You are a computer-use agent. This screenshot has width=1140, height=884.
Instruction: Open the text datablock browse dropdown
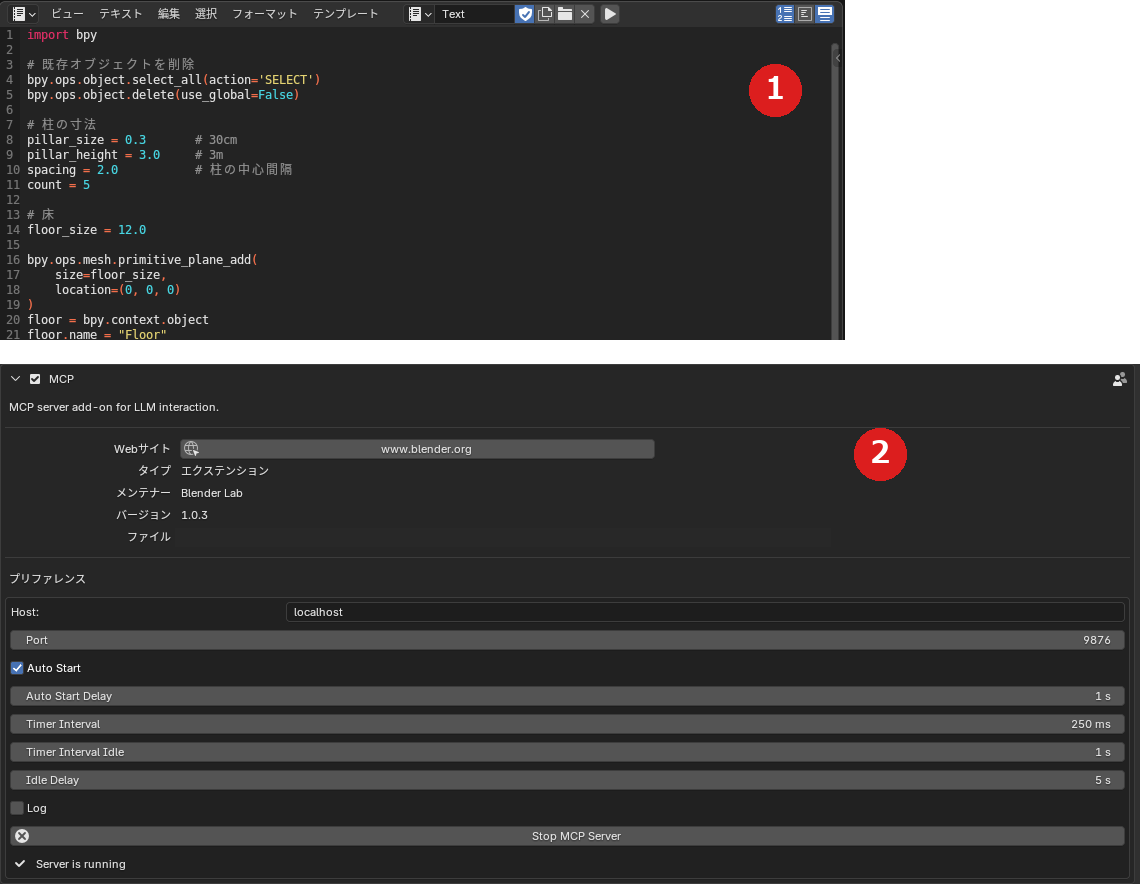pyautogui.click(x=420, y=14)
